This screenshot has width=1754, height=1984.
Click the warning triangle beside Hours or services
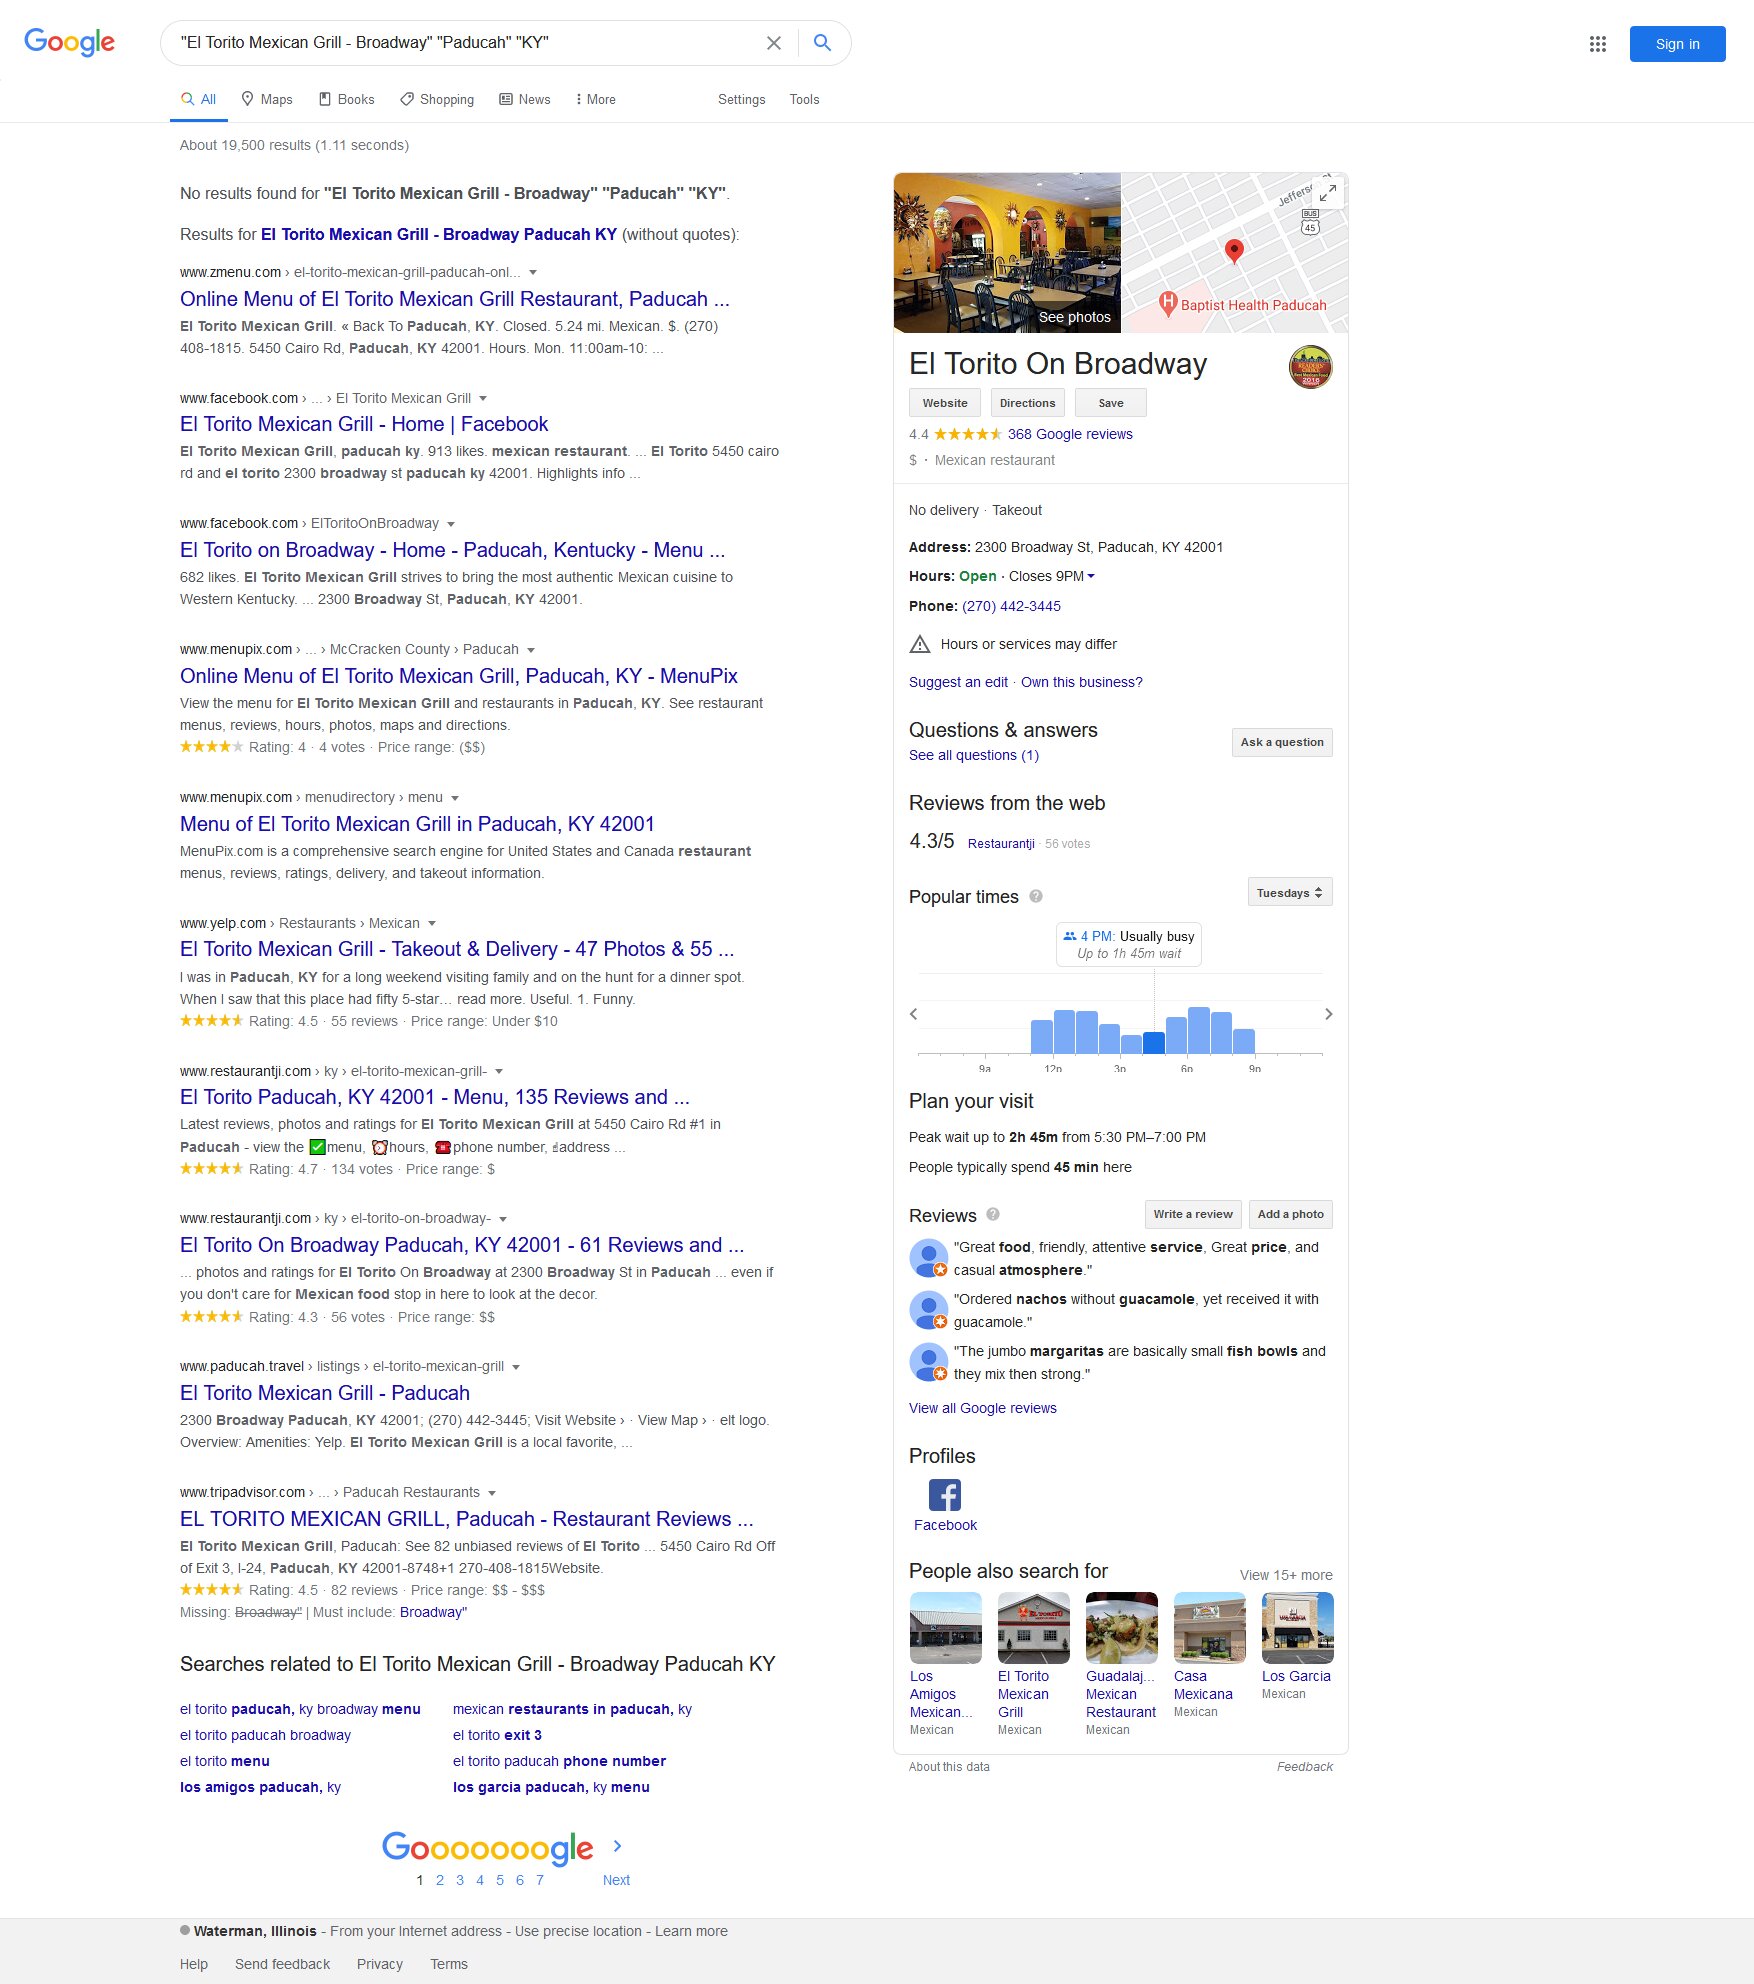(x=920, y=644)
